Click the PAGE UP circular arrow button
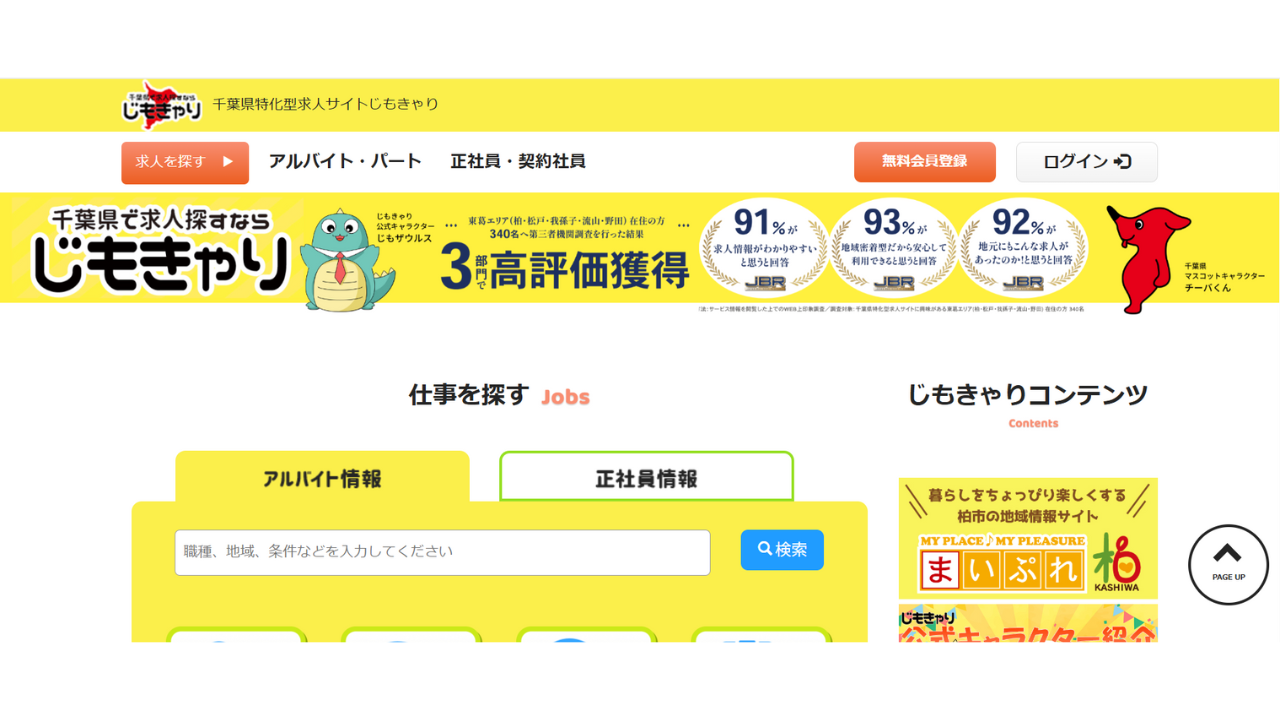 coord(1228,565)
